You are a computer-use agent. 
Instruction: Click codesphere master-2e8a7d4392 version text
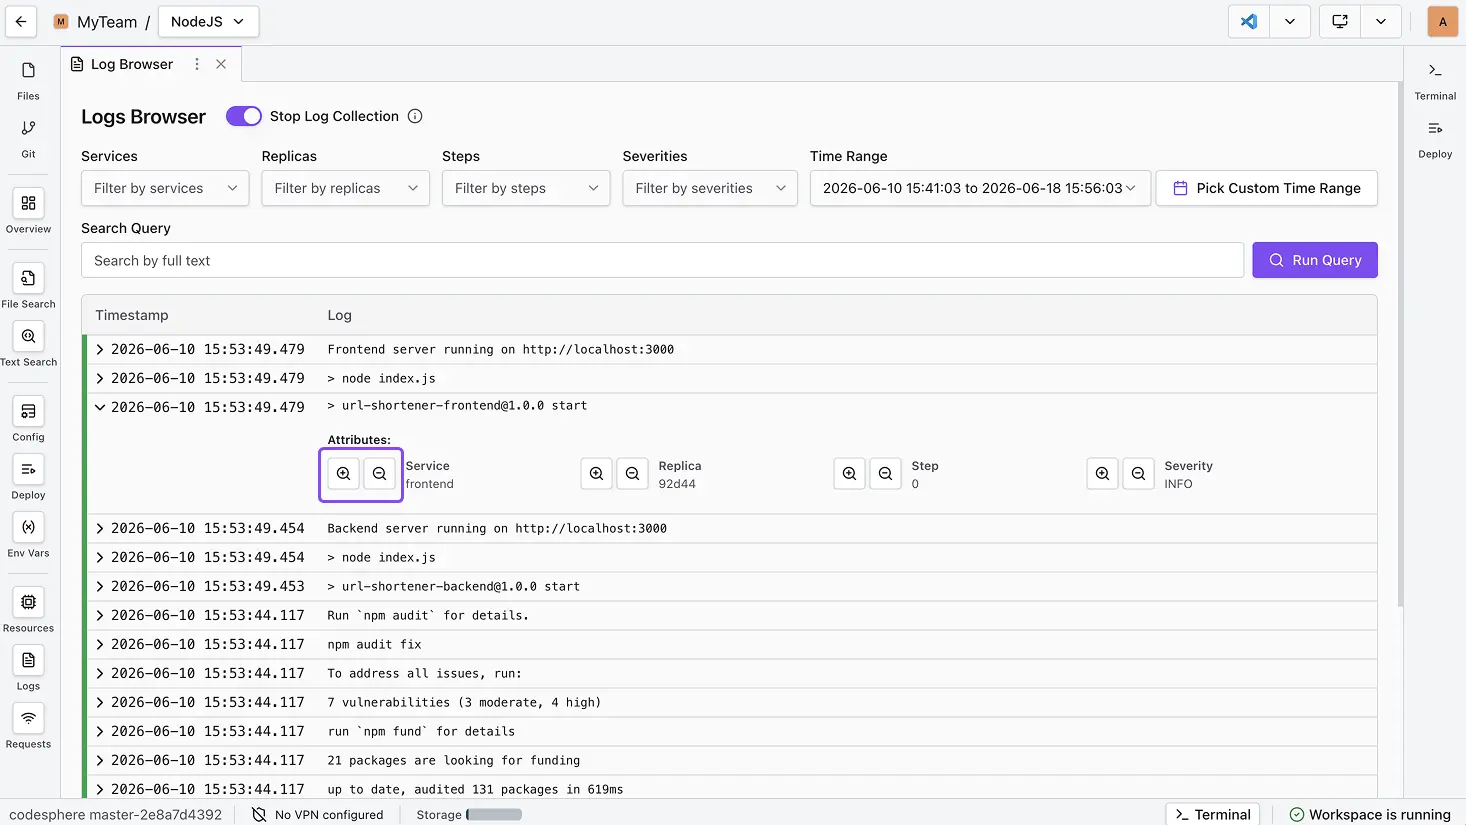pos(116,814)
